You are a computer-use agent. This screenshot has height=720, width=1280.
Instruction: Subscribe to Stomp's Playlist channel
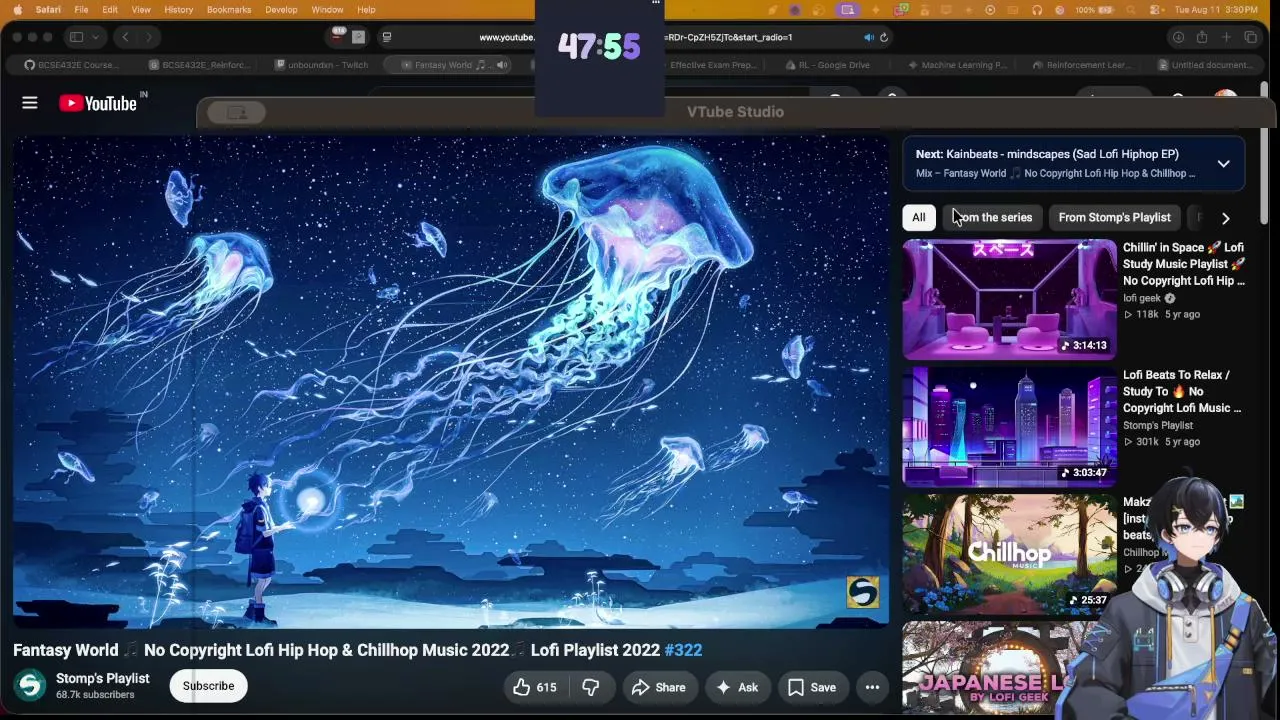[x=208, y=686]
